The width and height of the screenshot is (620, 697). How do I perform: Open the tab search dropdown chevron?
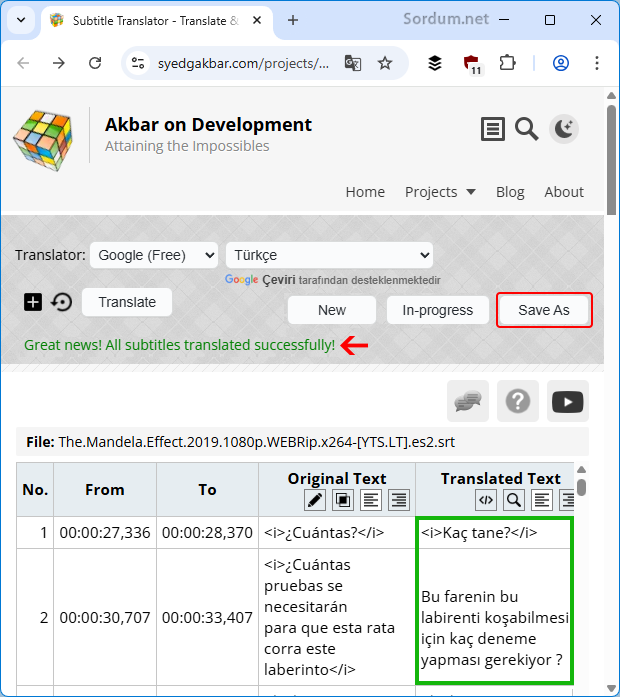[21, 20]
